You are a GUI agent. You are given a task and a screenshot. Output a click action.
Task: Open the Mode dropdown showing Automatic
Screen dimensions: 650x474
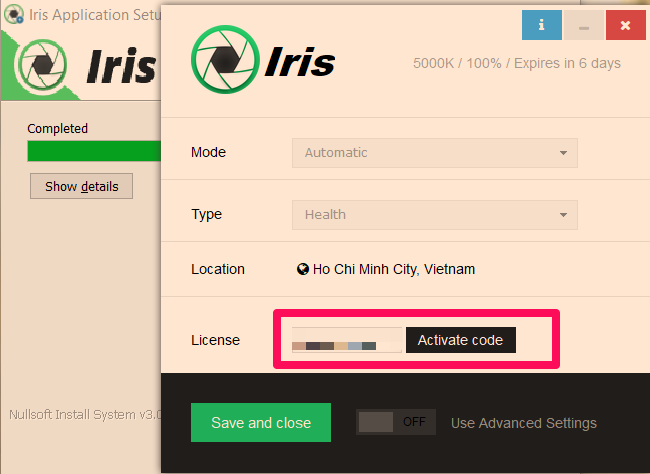(x=434, y=153)
